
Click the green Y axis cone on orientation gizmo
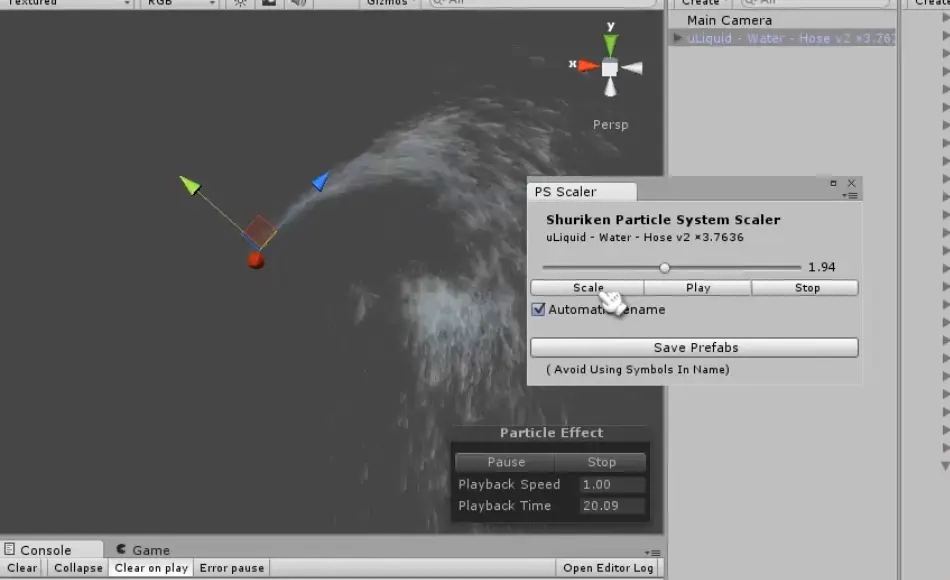[610, 45]
